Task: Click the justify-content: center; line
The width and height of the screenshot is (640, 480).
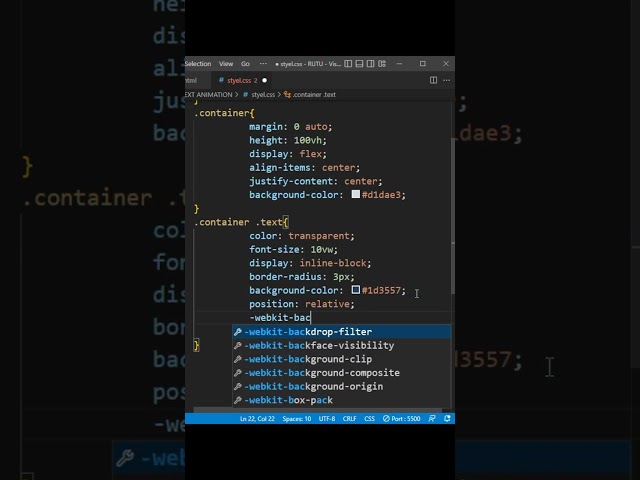Action: pos(316,181)
